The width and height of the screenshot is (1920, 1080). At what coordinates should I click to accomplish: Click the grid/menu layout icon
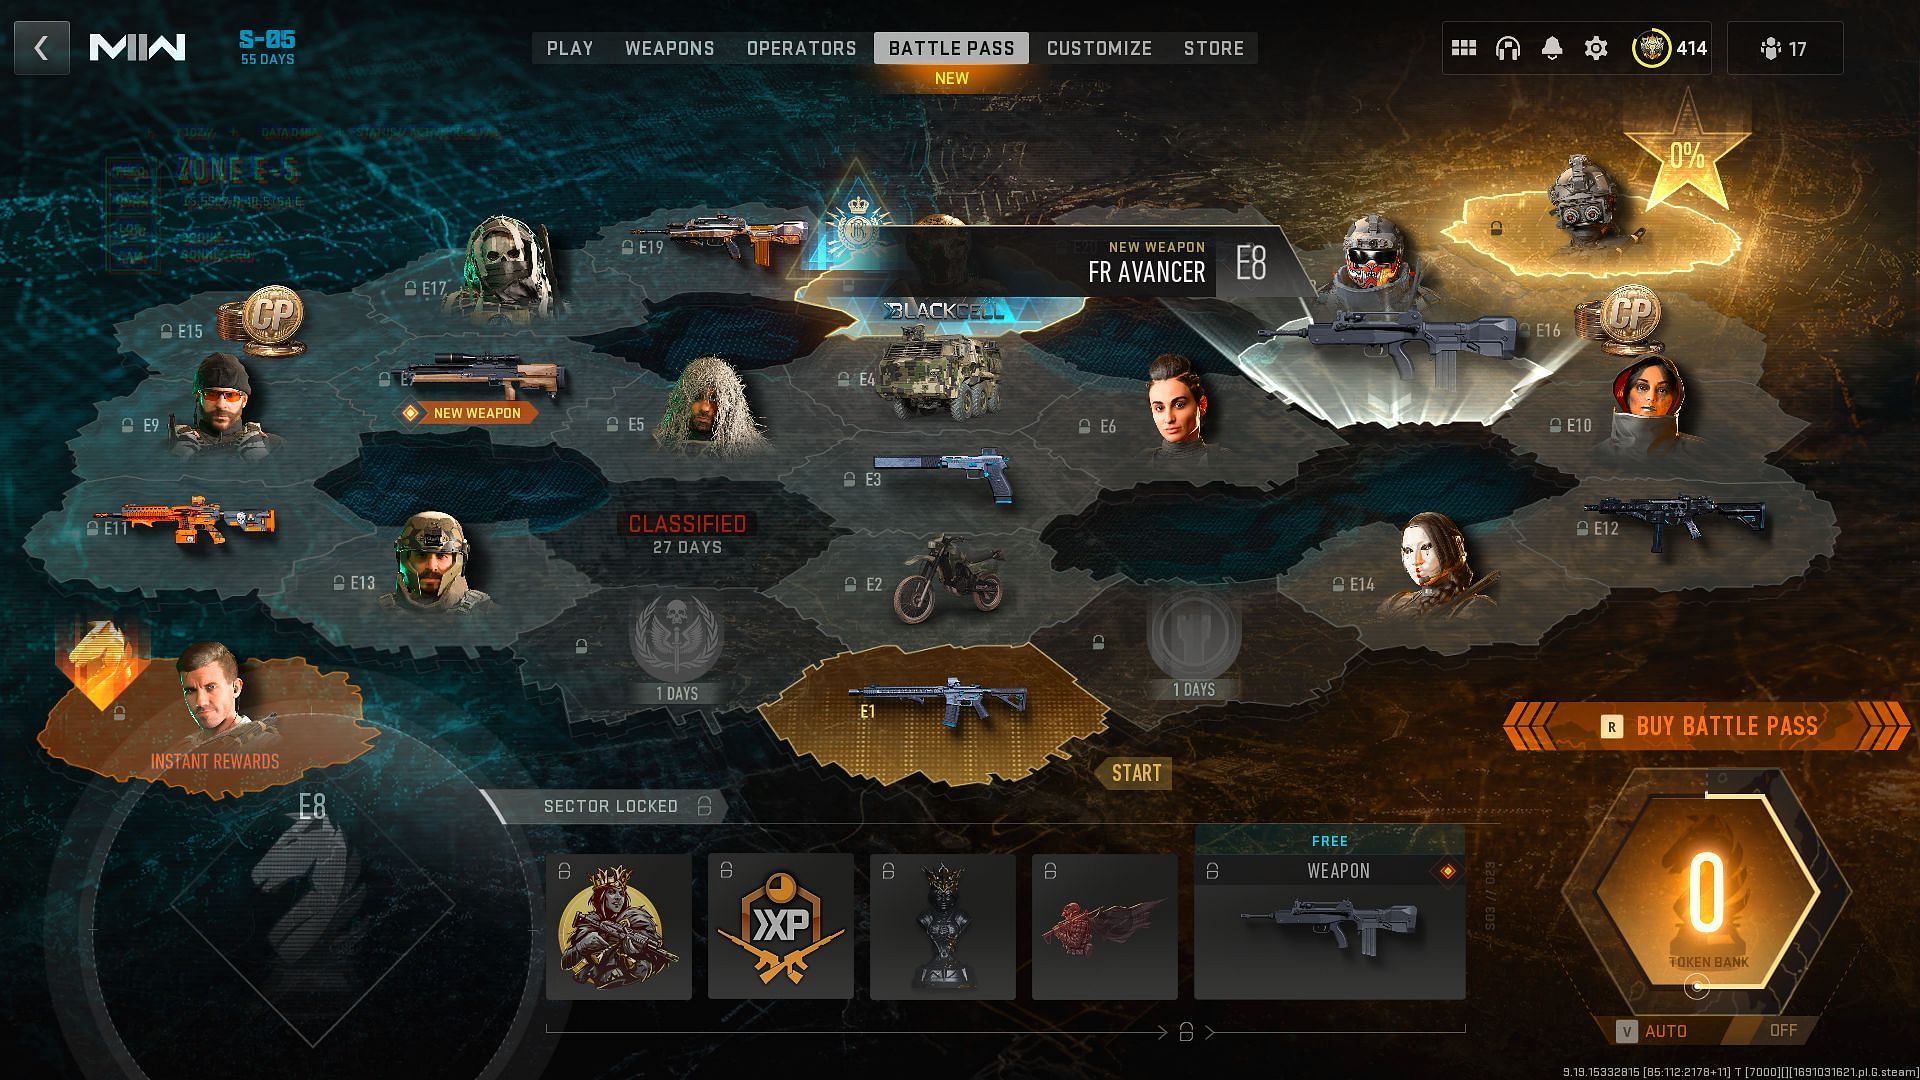point(1462,47)
